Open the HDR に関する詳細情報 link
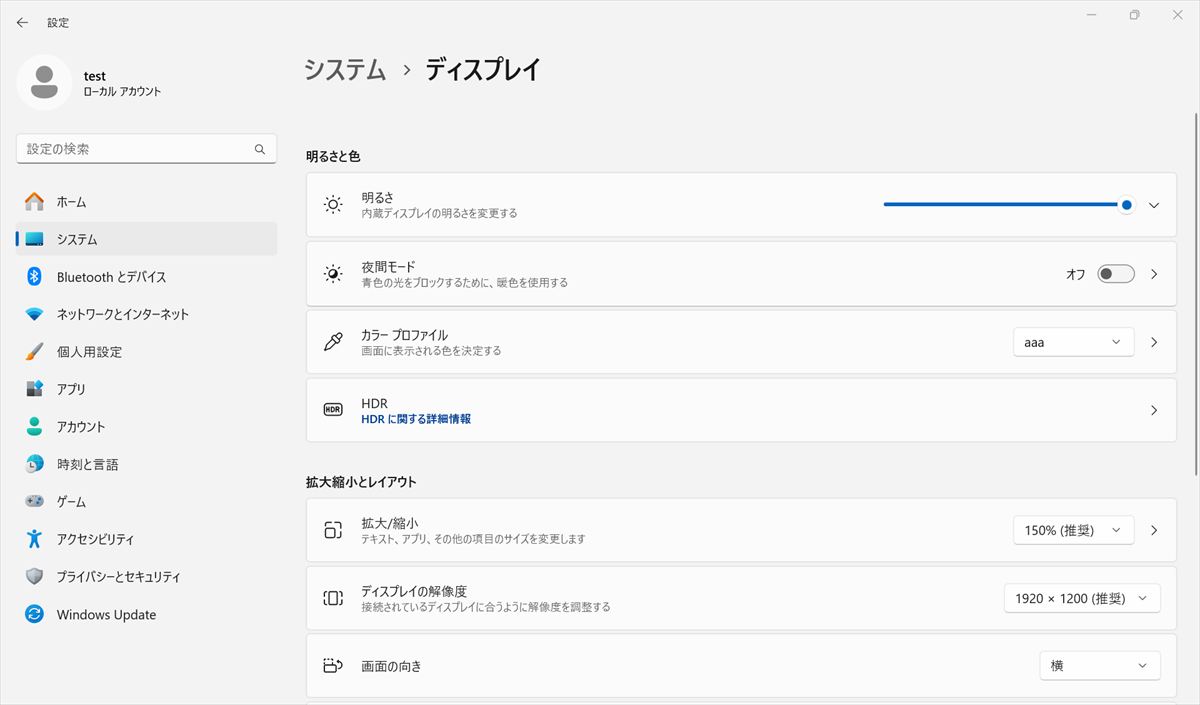1200x705 pixels. click(416, 419)
